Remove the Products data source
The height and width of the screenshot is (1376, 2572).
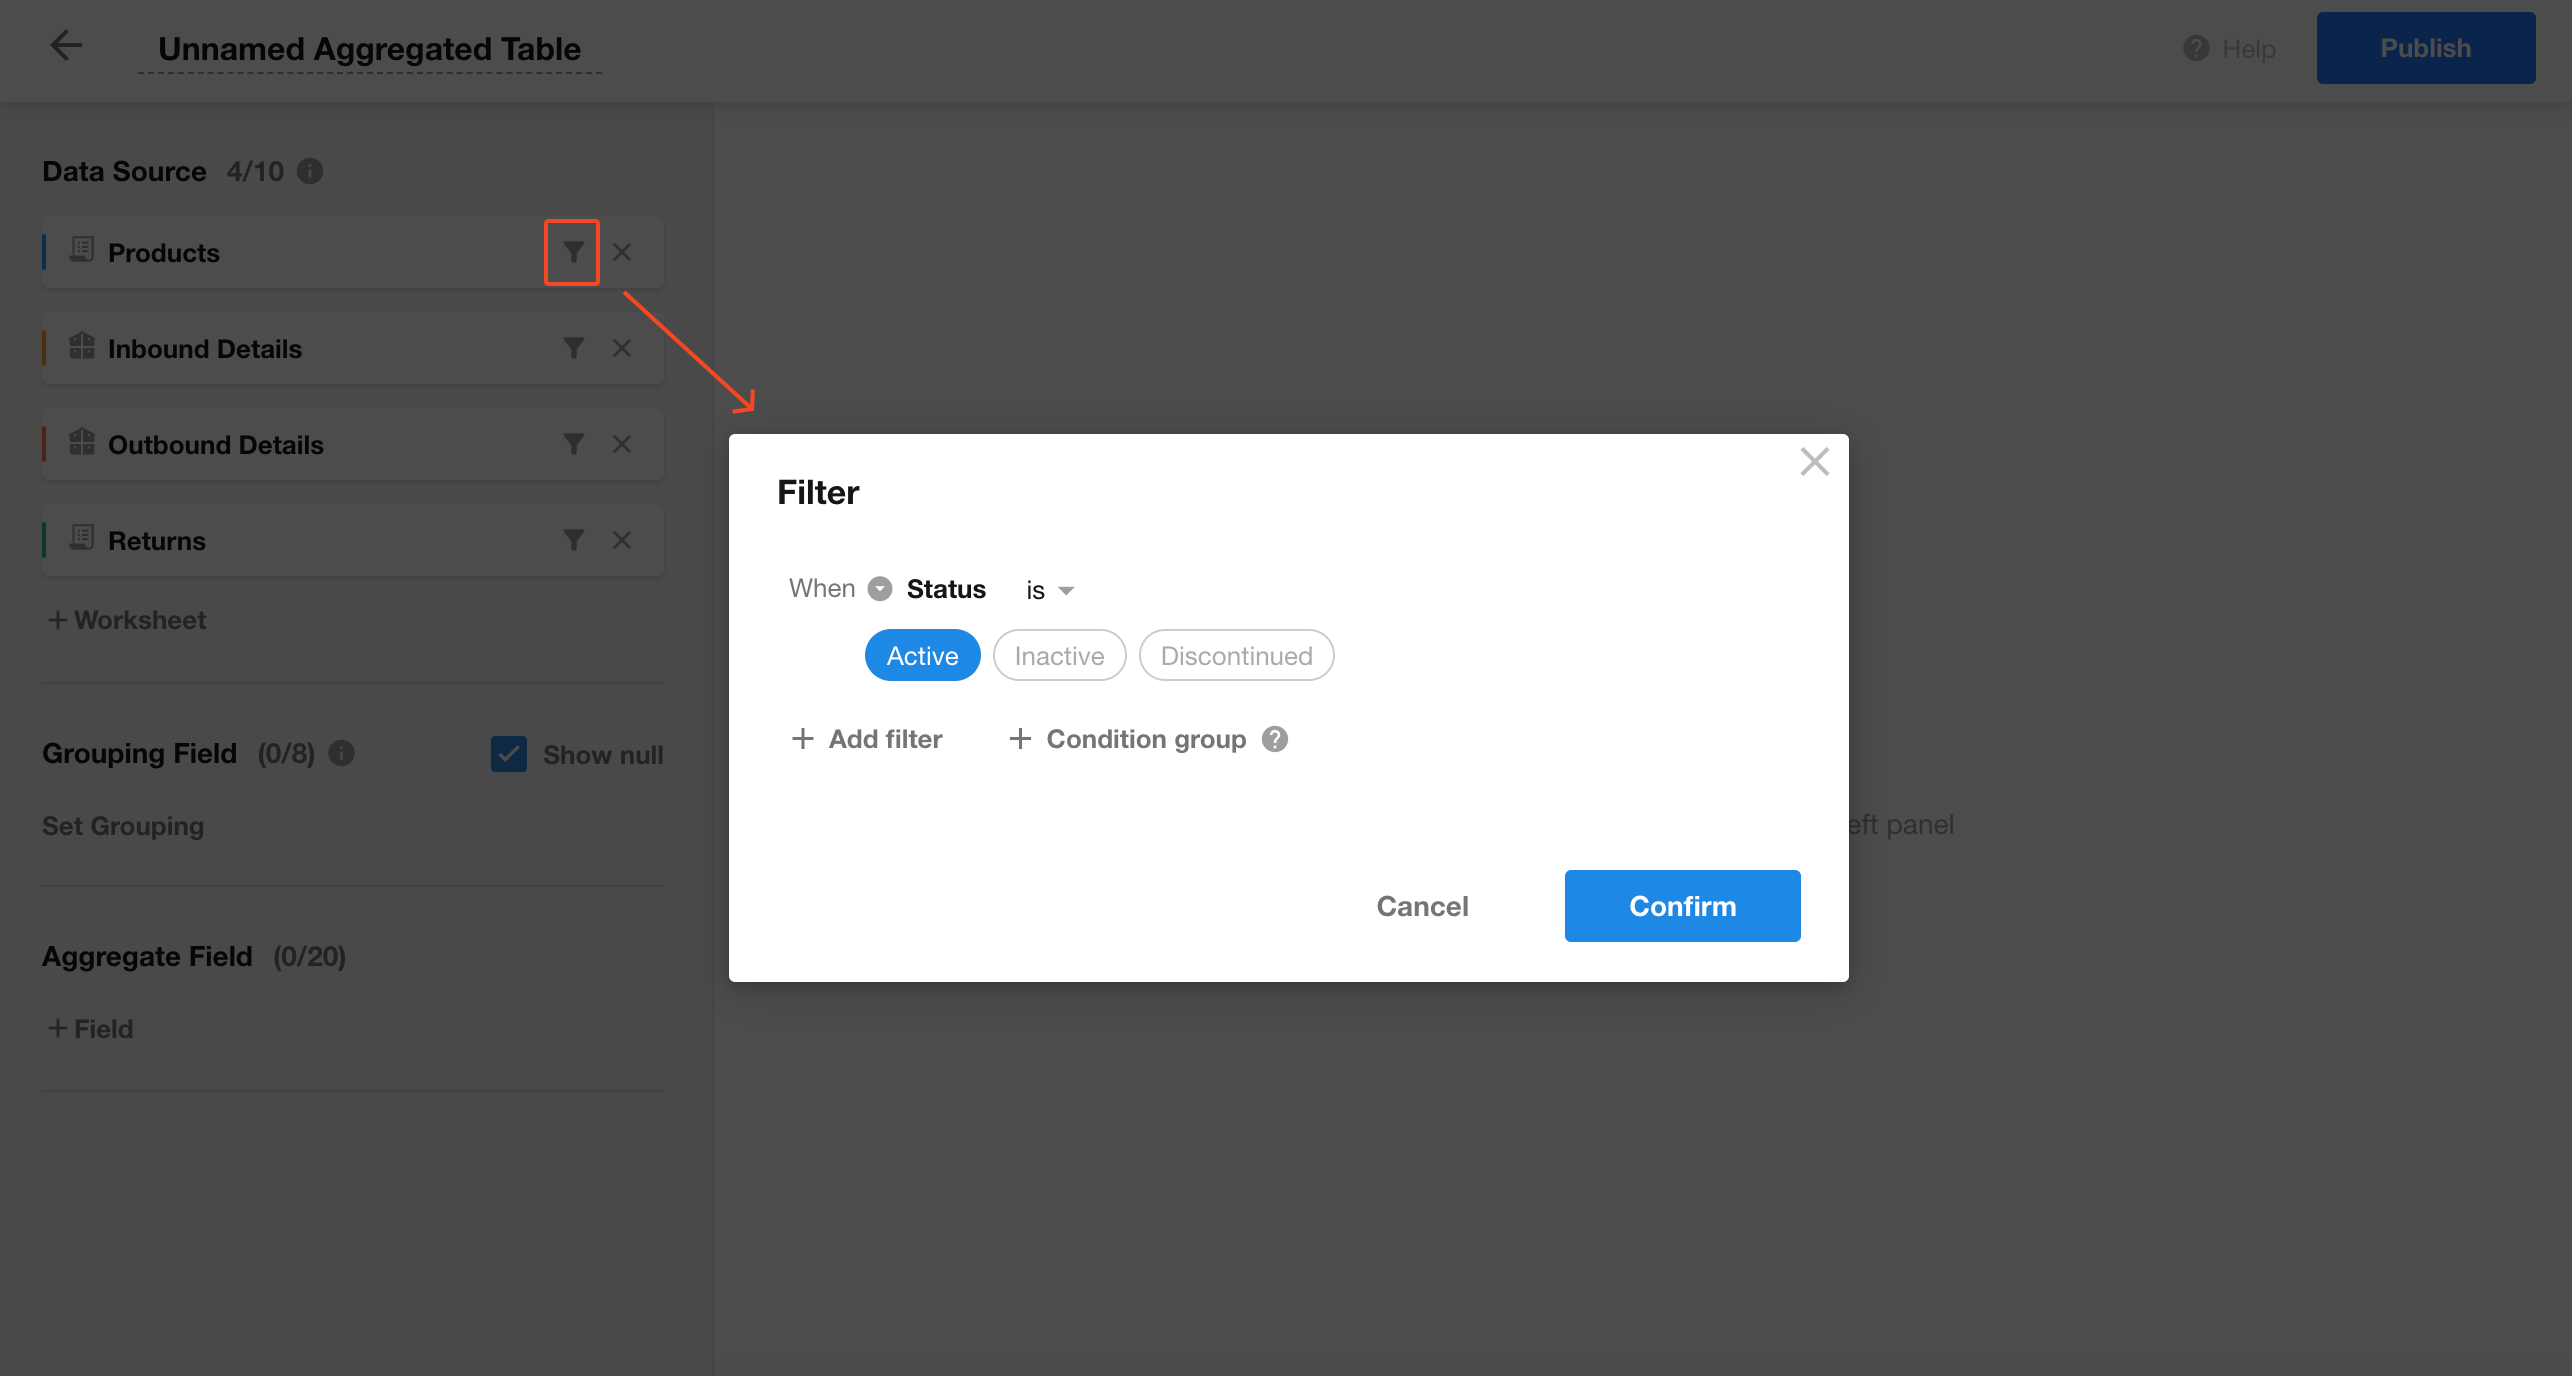tap(622, 252)
